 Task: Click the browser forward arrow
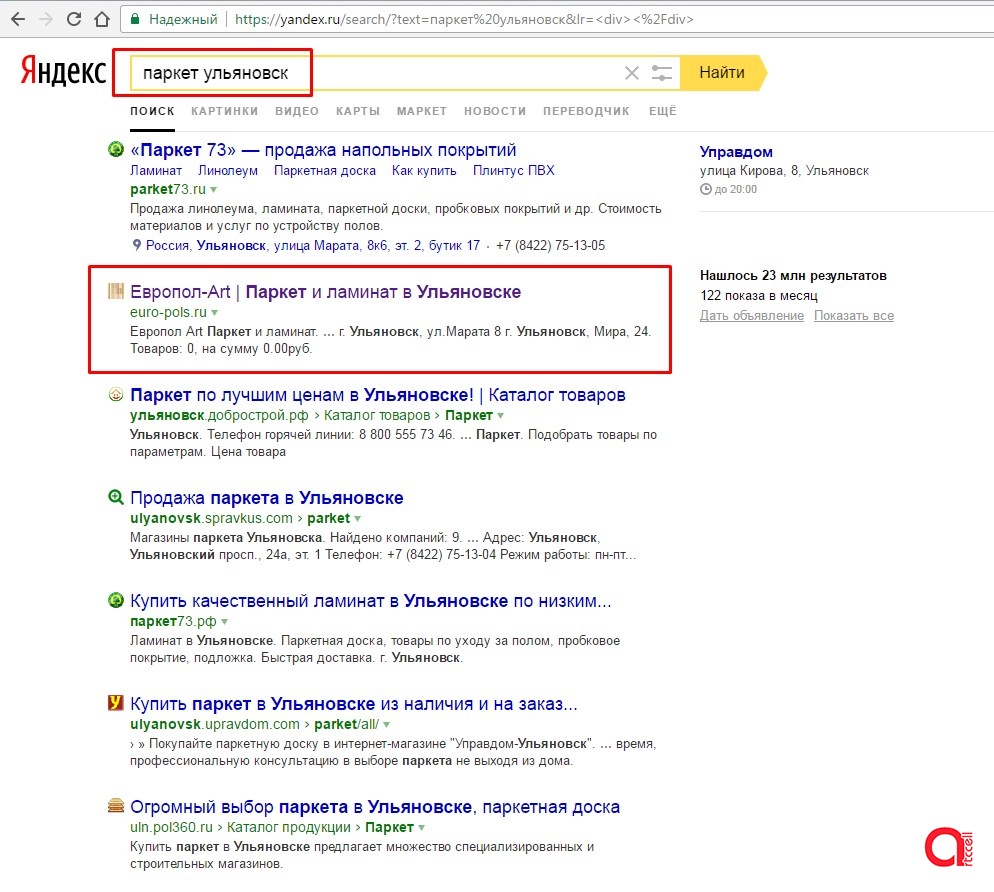click(46, 19)
